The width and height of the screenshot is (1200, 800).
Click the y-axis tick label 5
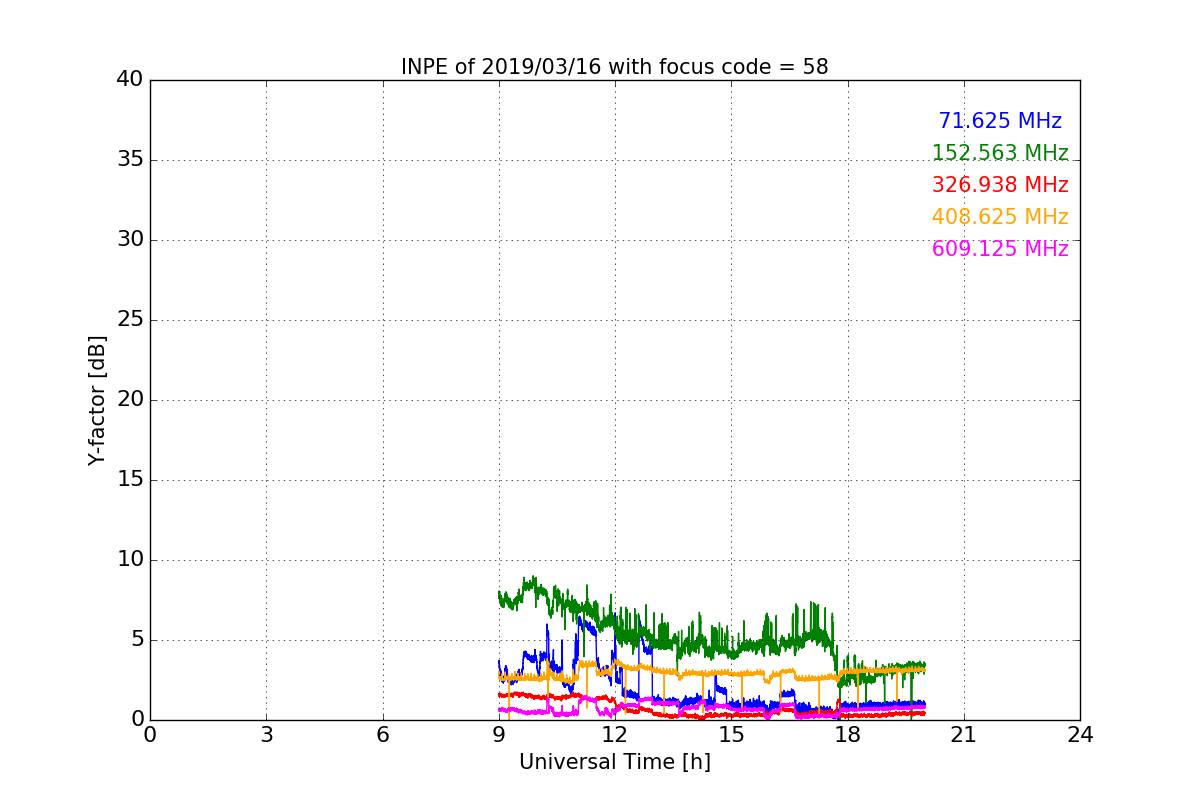tap(136, 640)
